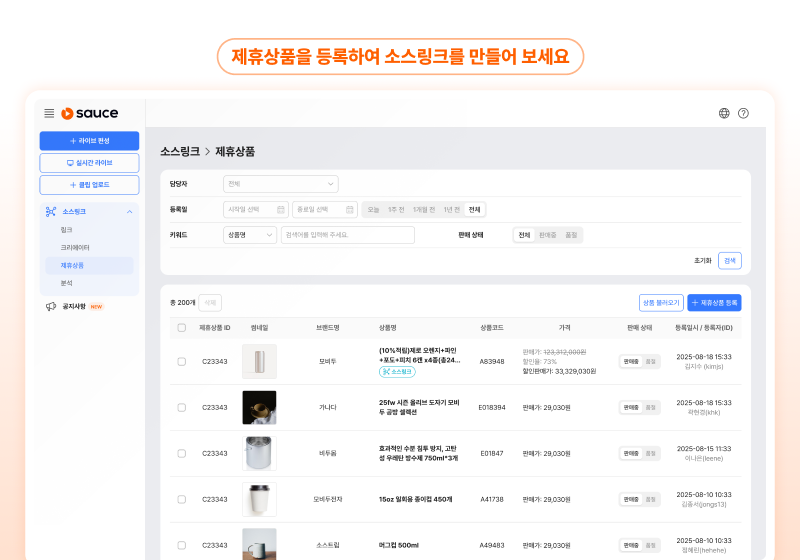The height and width of the screenshot is (560, 800).
Task: Click the 등록일시 / 등록자(ID) column header
Action: pos(704,328)
